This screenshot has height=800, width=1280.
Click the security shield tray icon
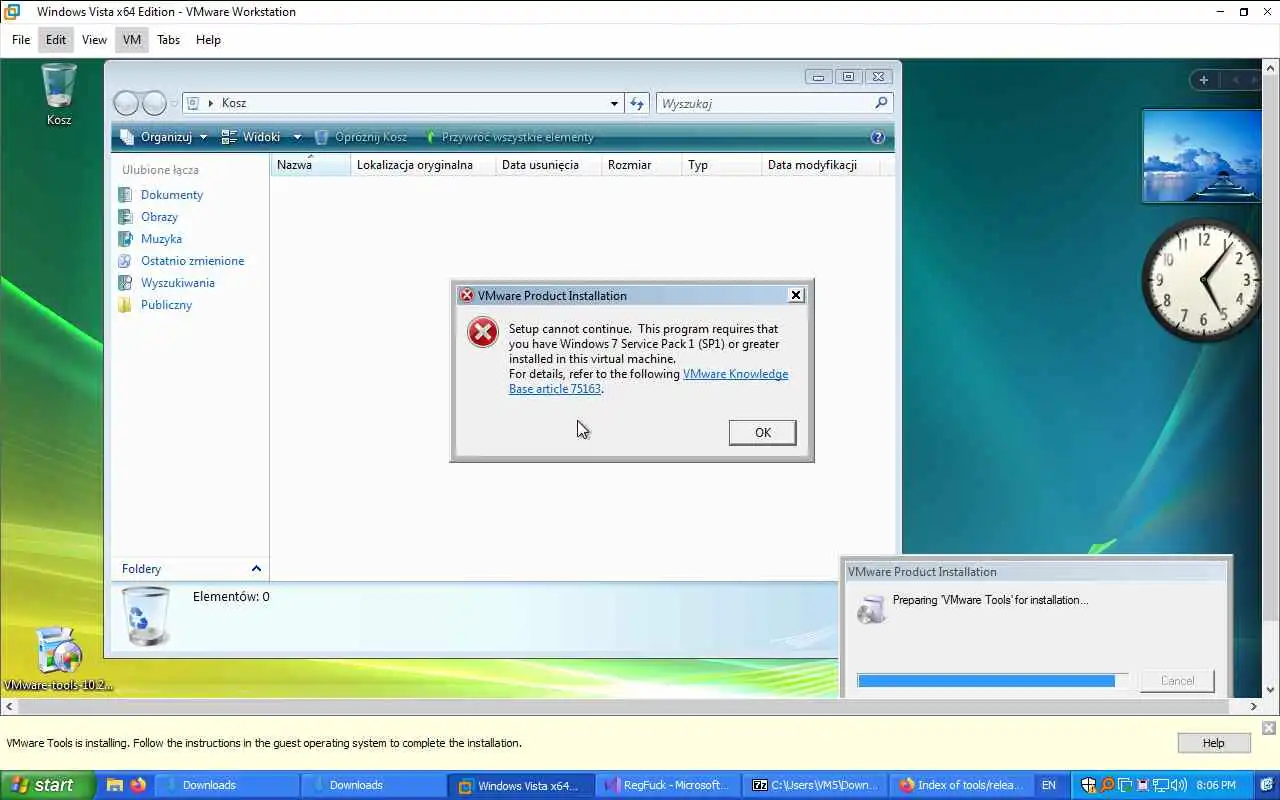[x=1089, y=785]
